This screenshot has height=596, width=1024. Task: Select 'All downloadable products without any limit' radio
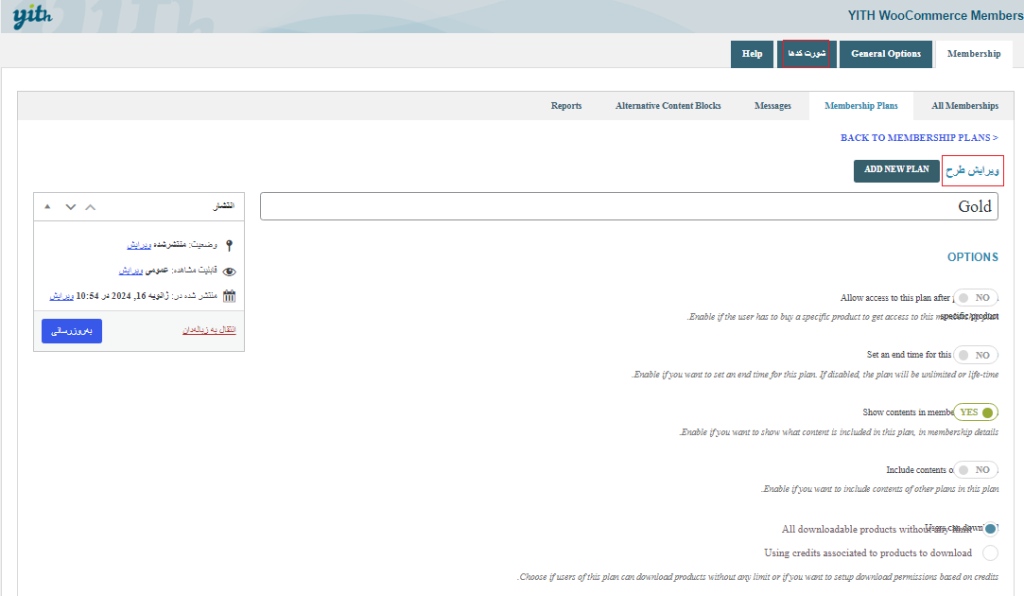[x=990, y=529]
